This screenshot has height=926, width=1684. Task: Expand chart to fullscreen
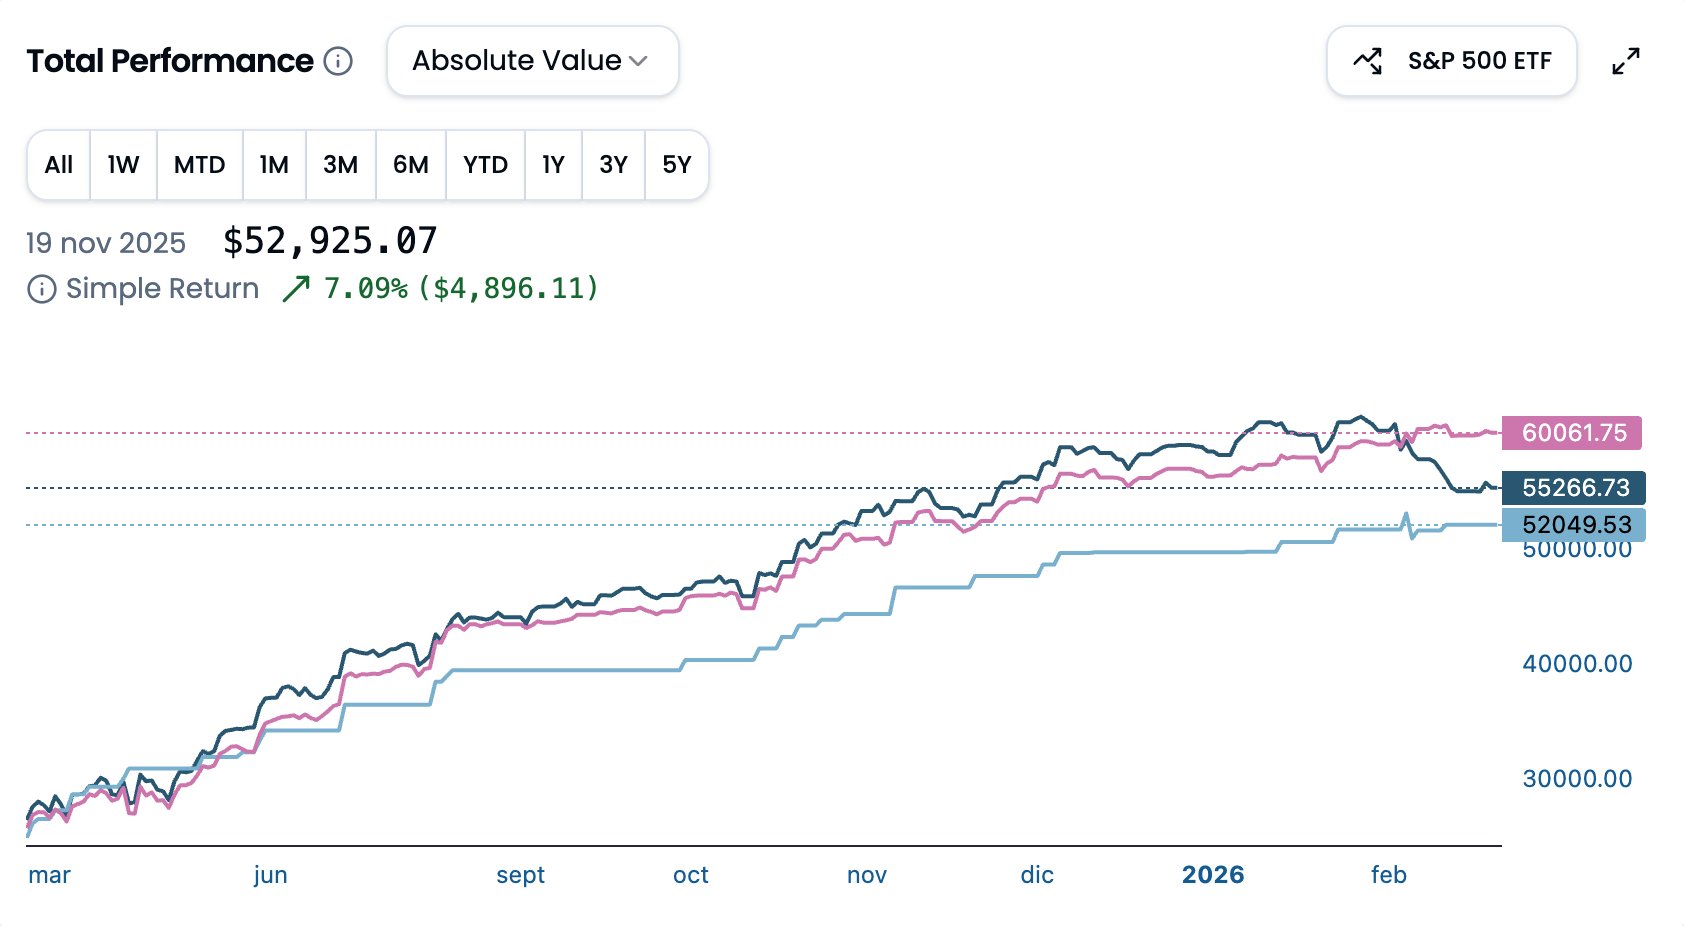(1626, 61)
